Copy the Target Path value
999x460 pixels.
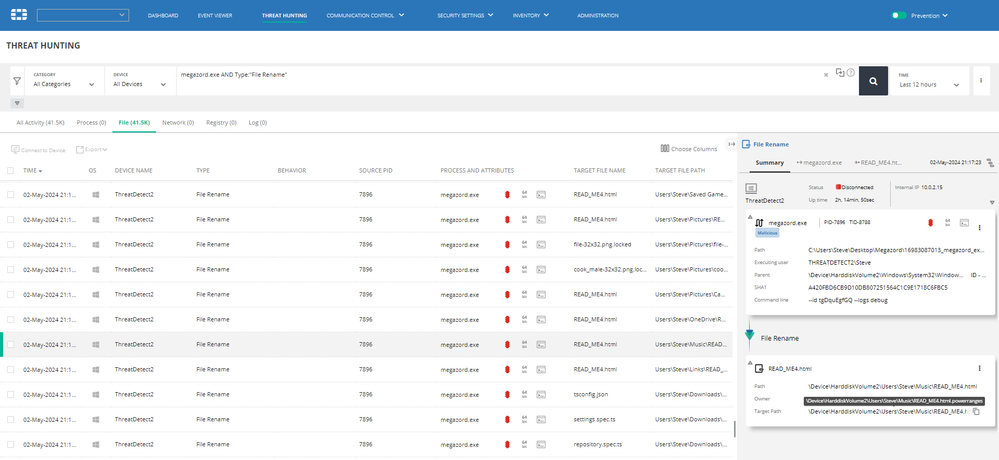point(975,411)
